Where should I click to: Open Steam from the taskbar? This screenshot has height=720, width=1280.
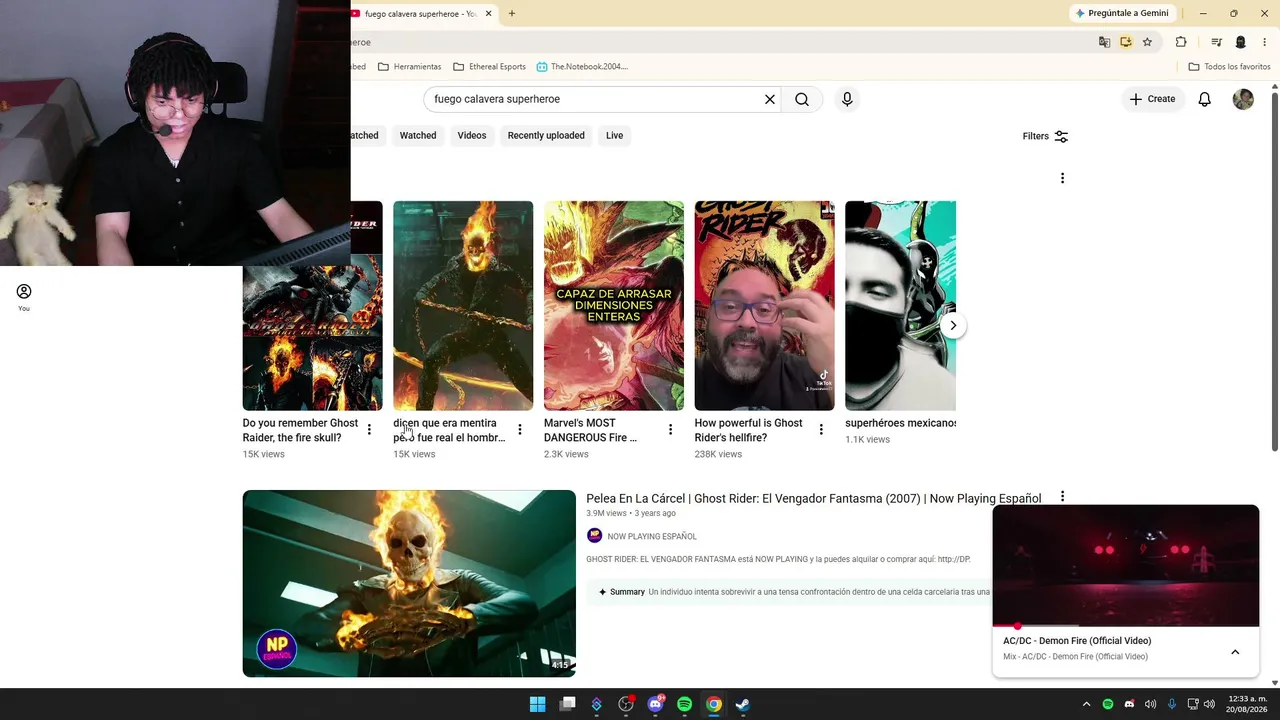tap(743, 704)
